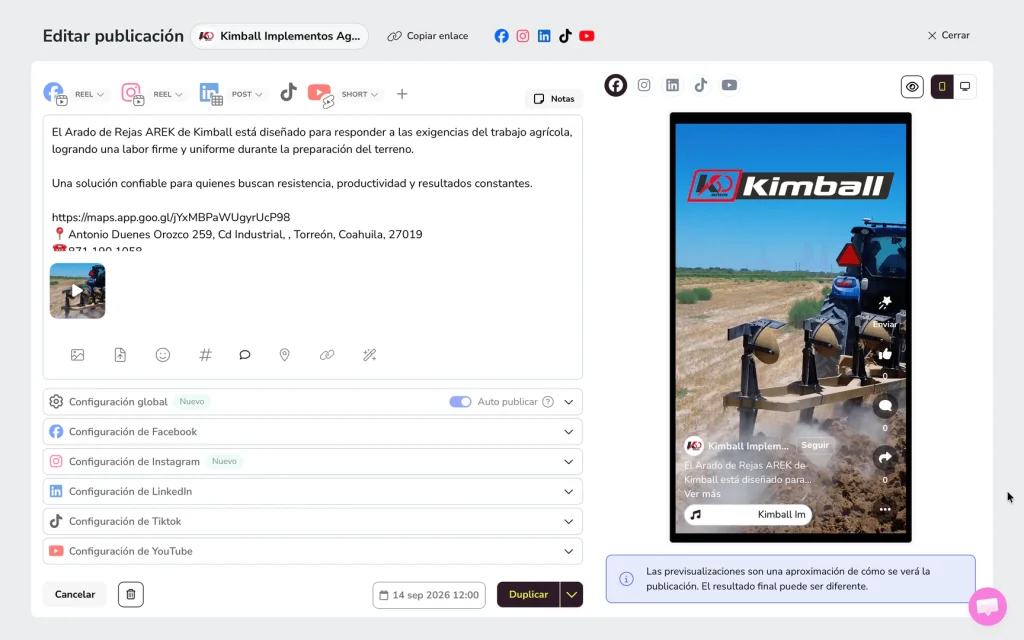1024x640 pixels.
Task: Click share arrow in preview
Action: point(885,457)
